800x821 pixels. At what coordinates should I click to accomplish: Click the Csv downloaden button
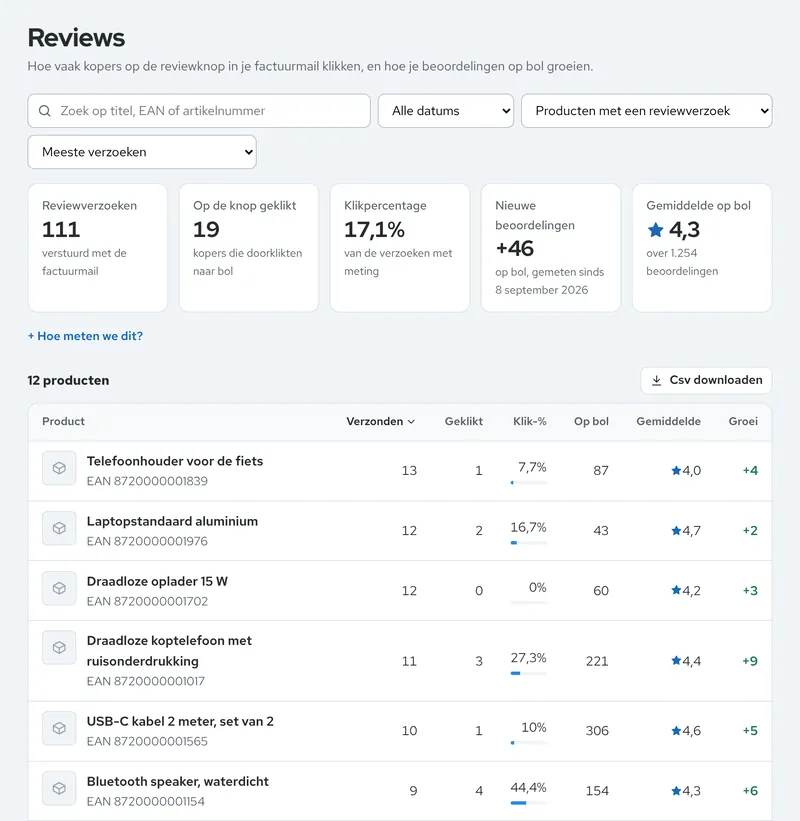[x=706, y=381]
